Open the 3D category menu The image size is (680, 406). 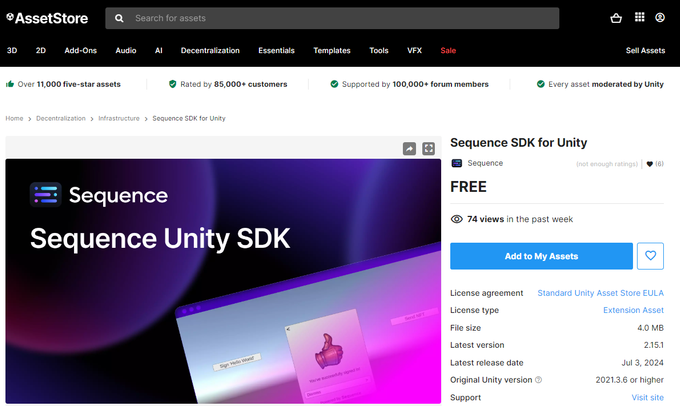12,50
